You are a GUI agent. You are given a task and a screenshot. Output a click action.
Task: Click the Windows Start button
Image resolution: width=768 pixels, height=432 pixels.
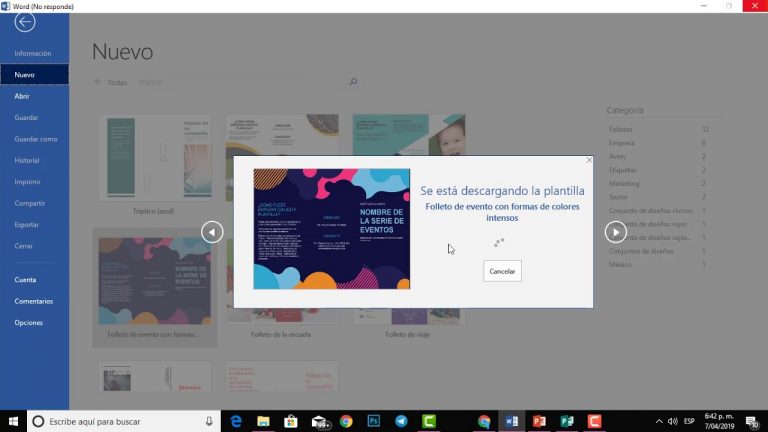click(13, 421)
